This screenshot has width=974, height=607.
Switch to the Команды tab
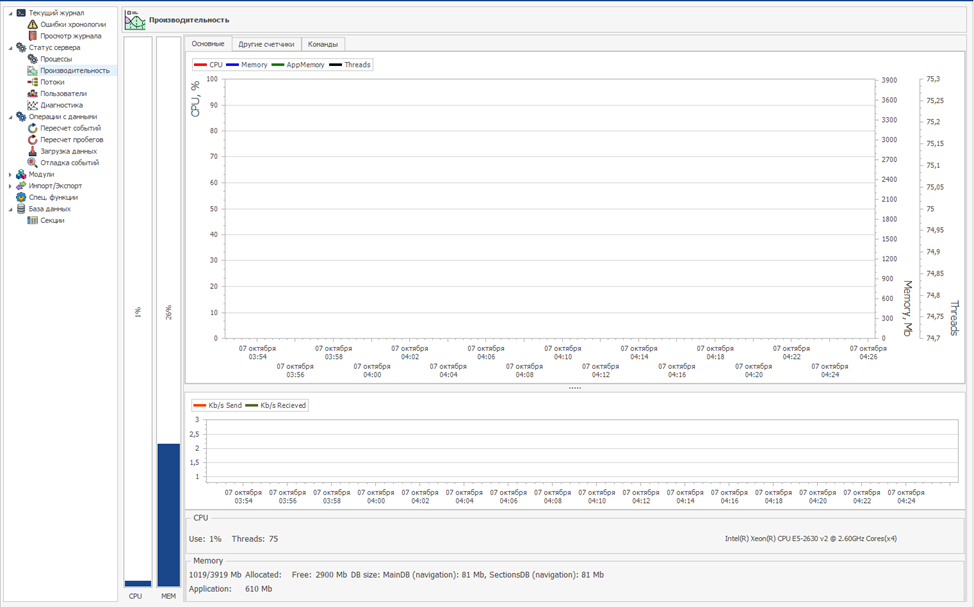[x=323, y=44]
